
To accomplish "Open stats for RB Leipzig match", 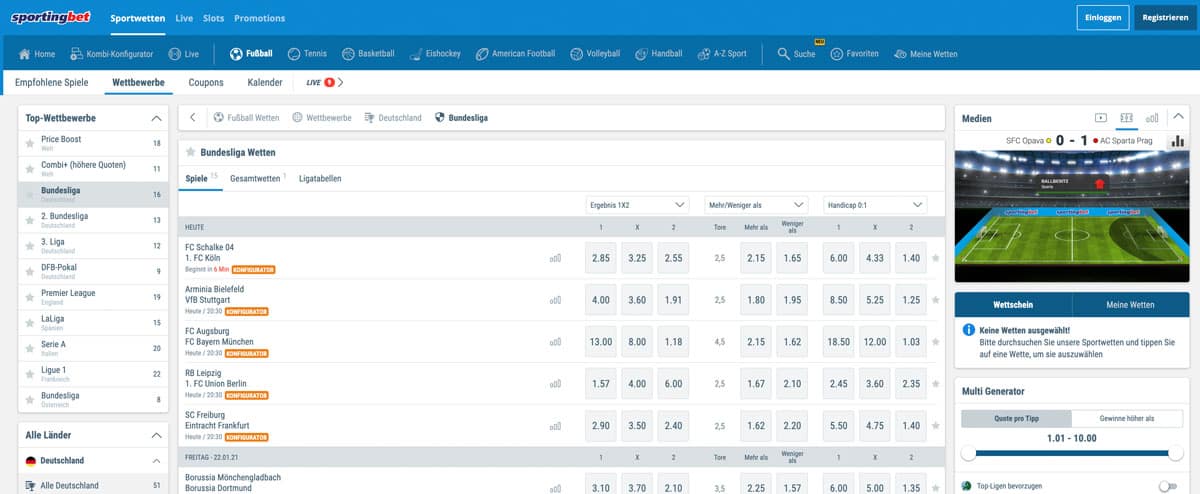I will (x=555, y=384).
